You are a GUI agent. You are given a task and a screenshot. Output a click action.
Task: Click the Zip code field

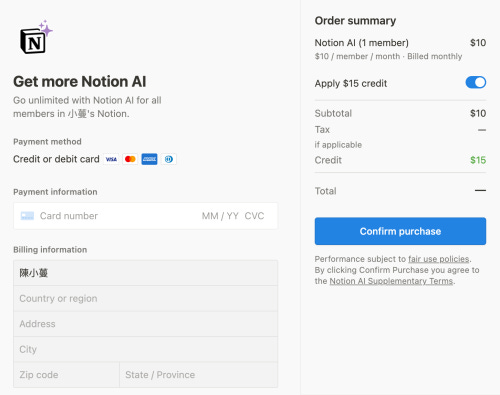(66, 375)
